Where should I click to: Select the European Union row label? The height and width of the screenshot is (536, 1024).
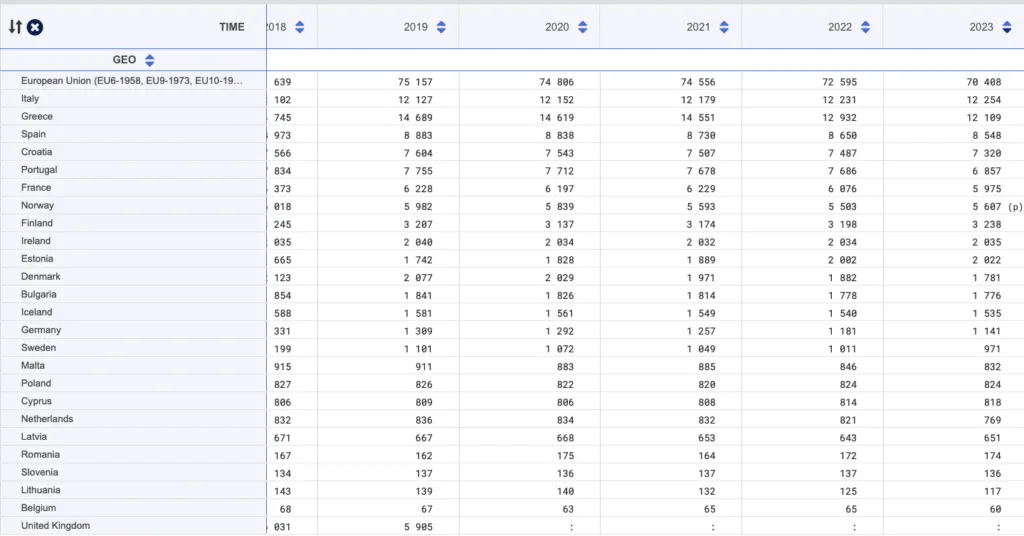(x=131, y=80)
